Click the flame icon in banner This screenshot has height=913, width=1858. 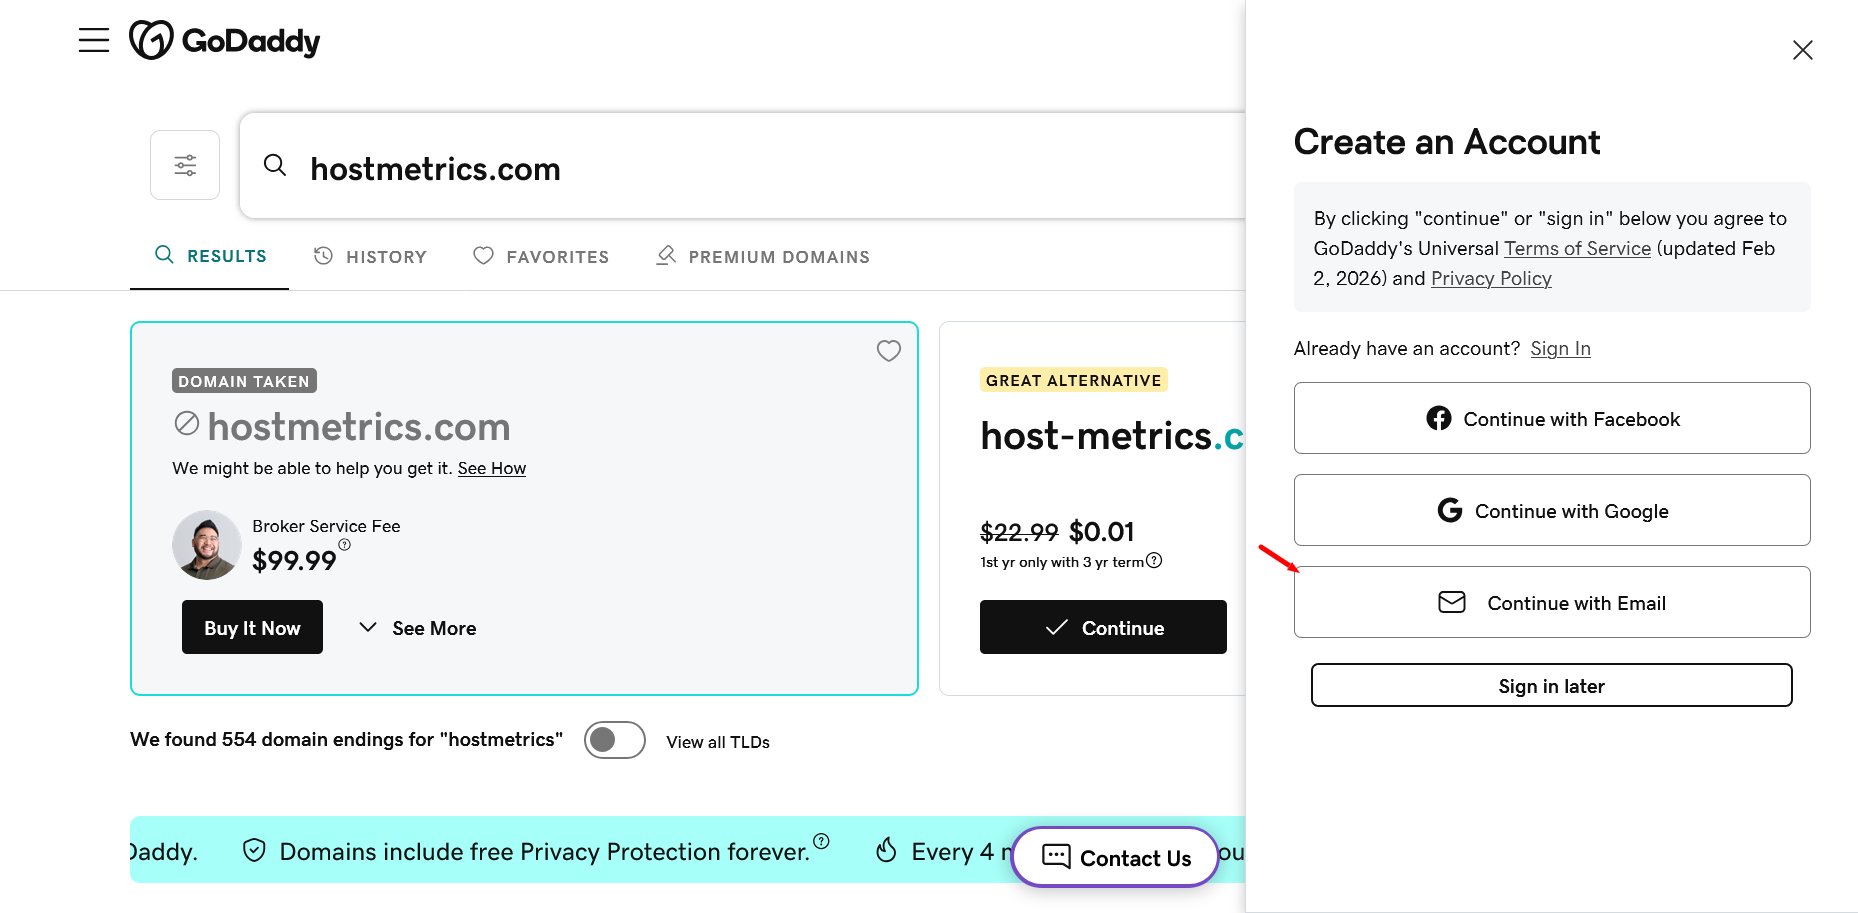886,850
